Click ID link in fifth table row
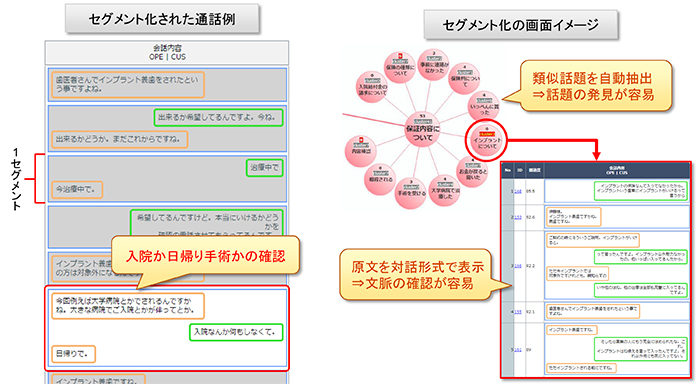Image resolution: width=700 pixels, height=384 pixels. [518, 350]
